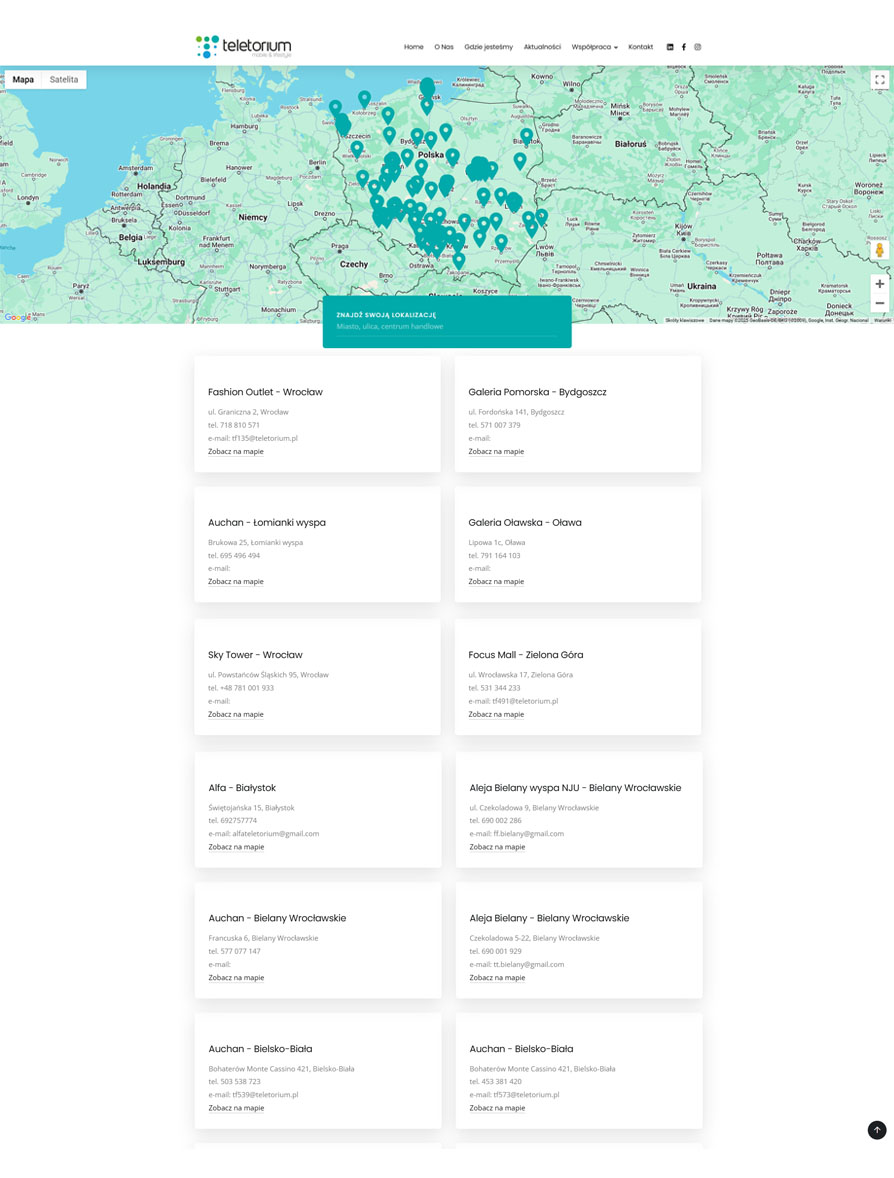
Task: Click Zobacz na mapie for Focus Mall Zielona Góra
Action: pyautogui.click(x=496, y=714)
